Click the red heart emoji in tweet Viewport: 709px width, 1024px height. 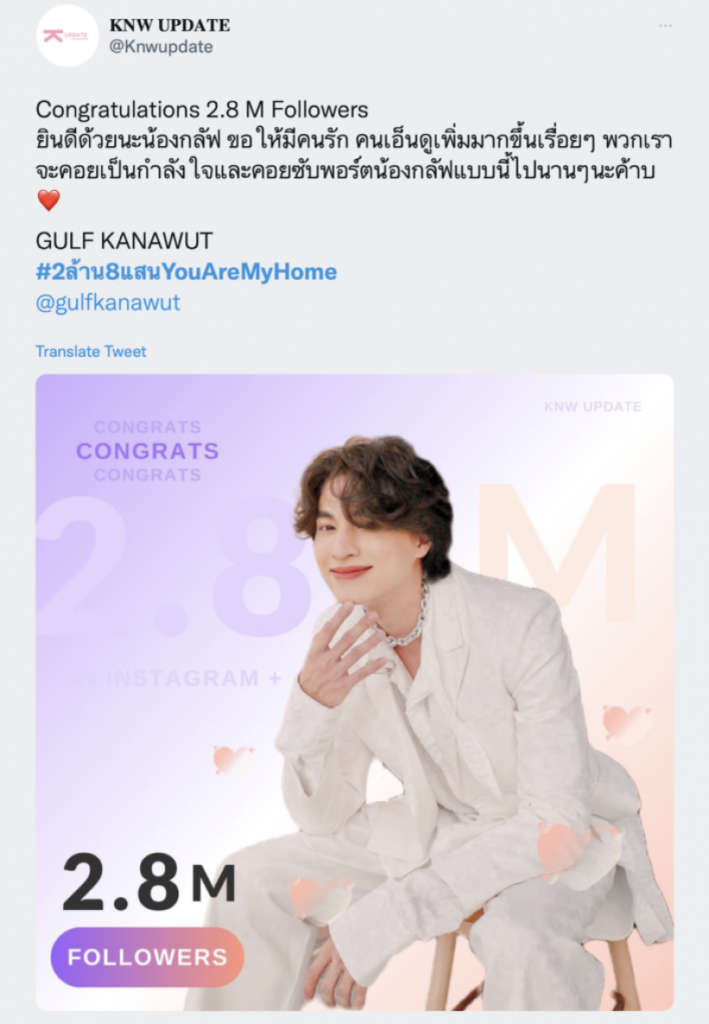point(48,200)
